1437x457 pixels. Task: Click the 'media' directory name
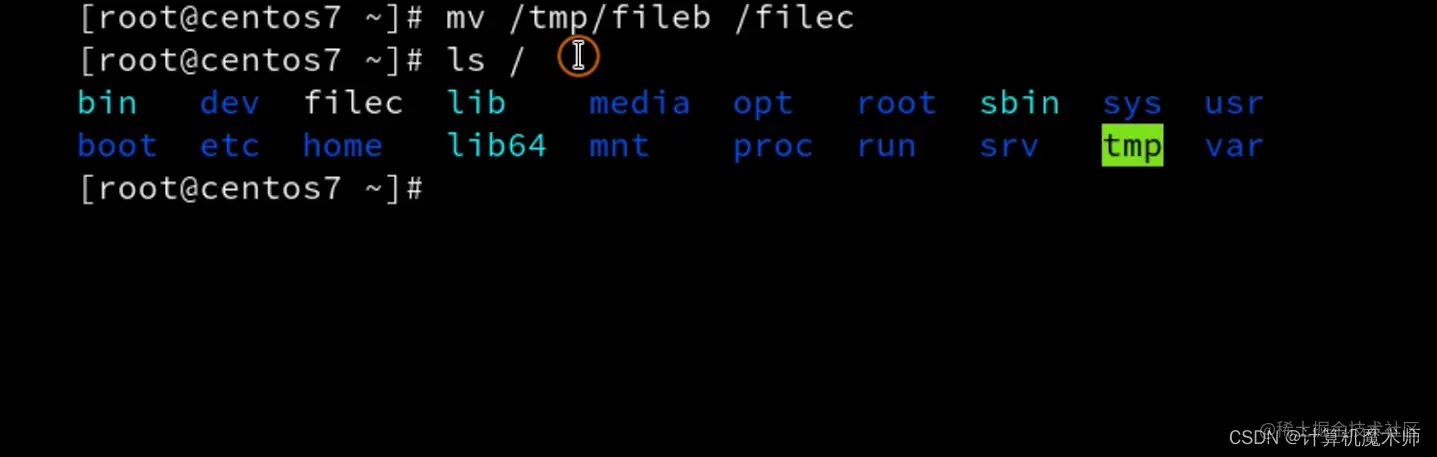point(640,103)
